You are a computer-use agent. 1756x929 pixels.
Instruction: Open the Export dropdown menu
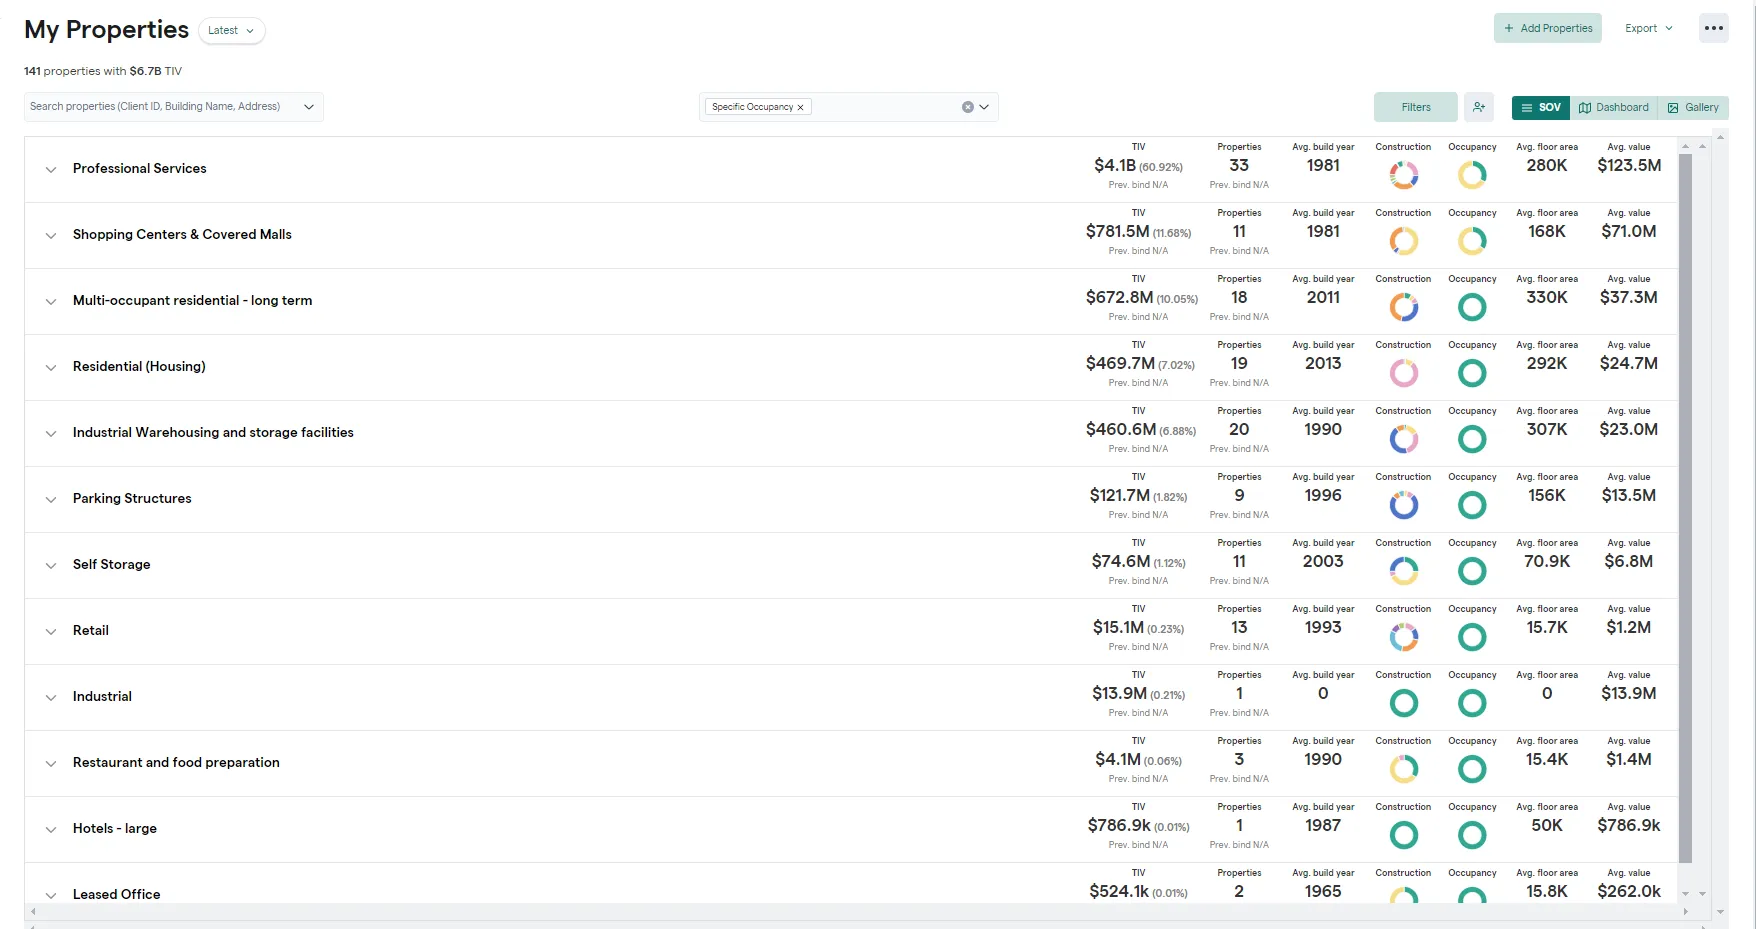1648,28
